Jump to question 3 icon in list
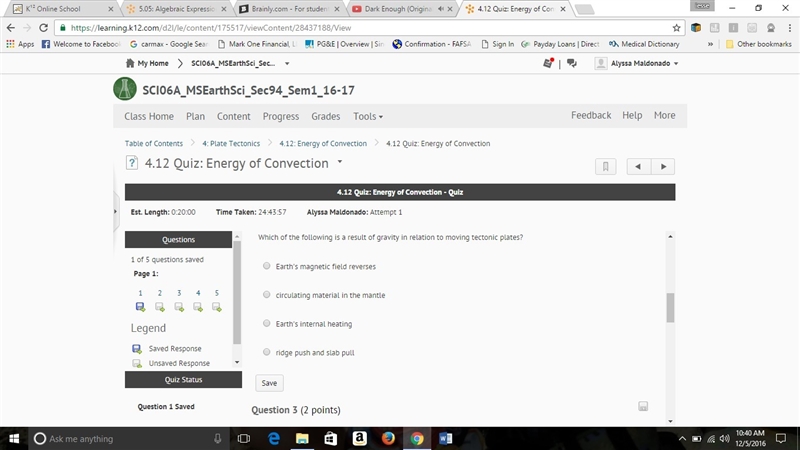800x450 pixels. click(x=179, y=307)
